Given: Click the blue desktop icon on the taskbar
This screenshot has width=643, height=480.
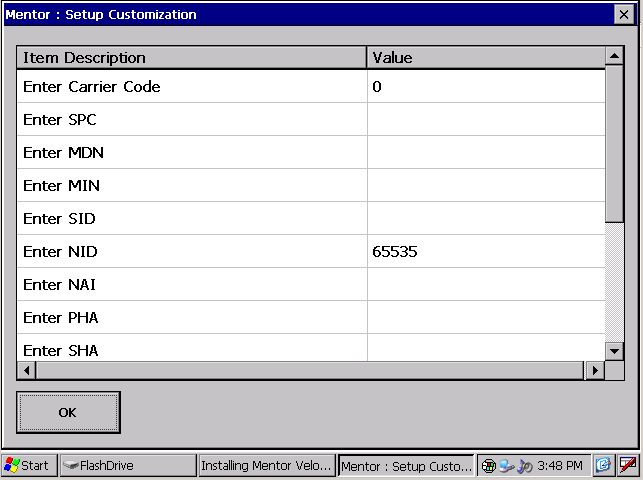Looking at the screenshot, I should 603,465.
